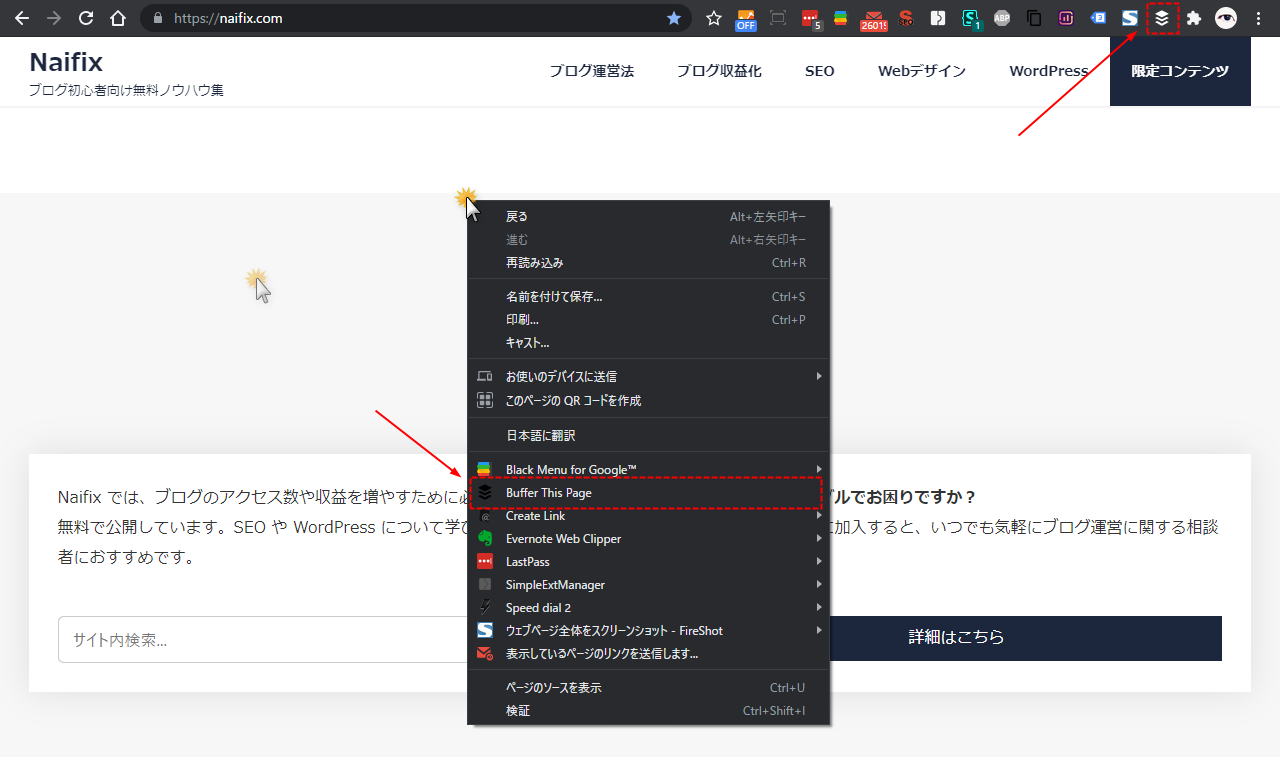
Task: Go back with the browser back arrow
Action: pos(22,18)
